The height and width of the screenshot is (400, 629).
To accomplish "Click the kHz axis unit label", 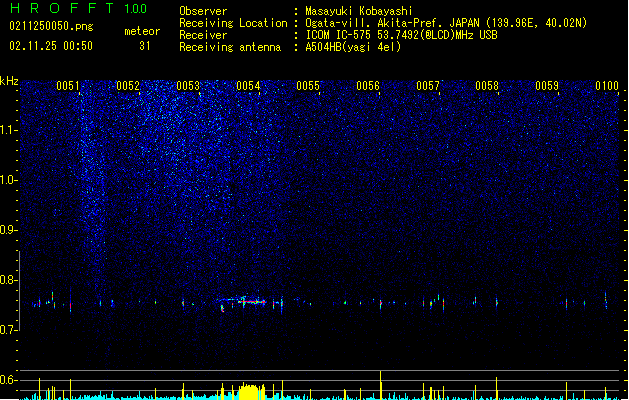I will point(9,81).
